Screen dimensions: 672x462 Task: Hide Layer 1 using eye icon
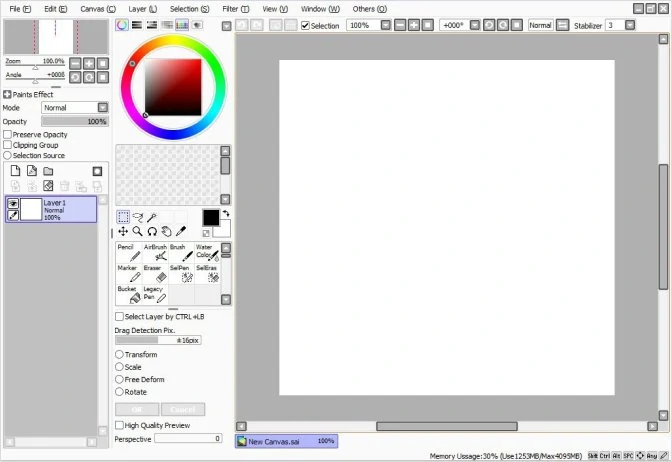coord(13,204)
